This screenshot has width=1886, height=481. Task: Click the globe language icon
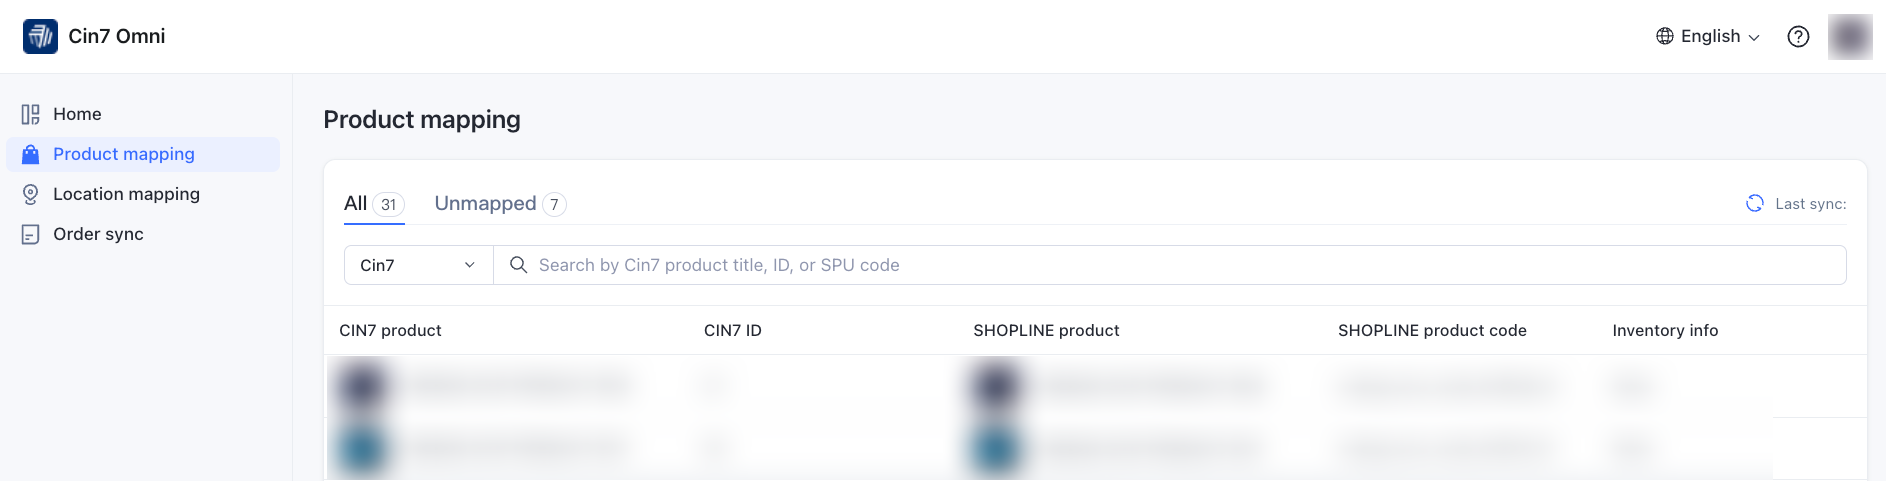coord(1665,37)
